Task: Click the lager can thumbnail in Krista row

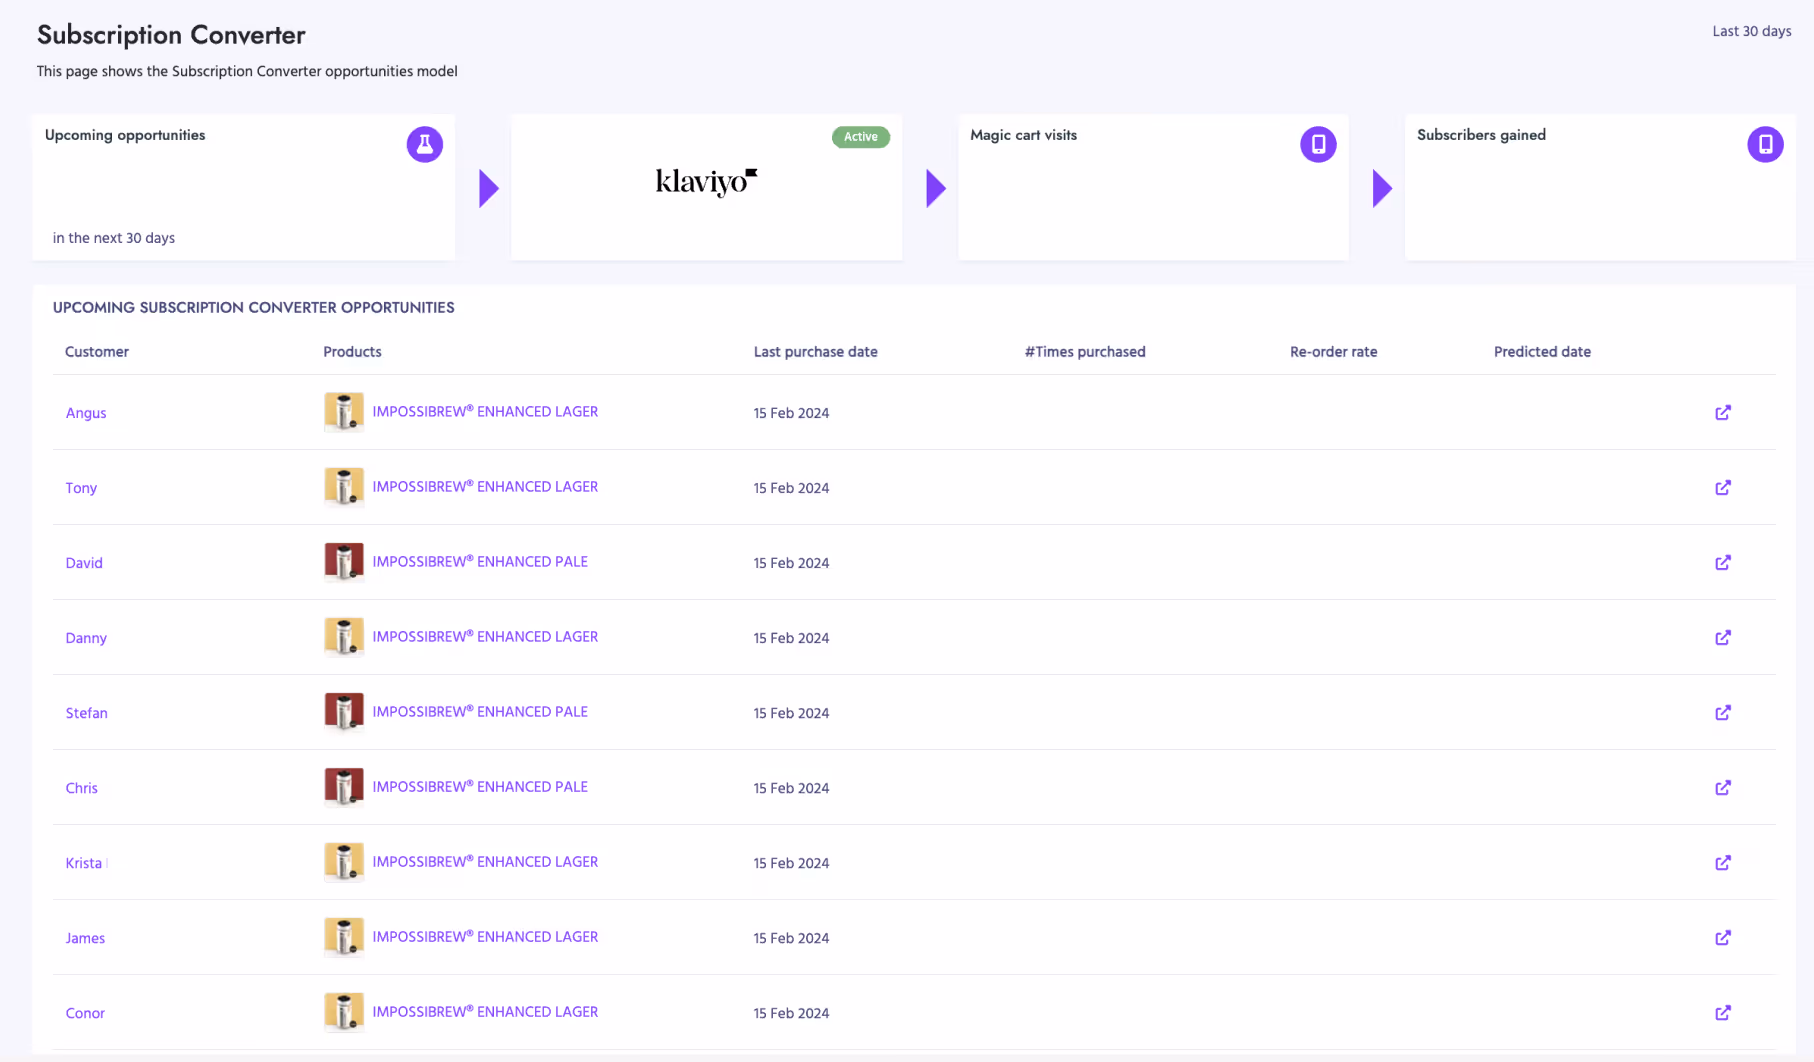Action: (x=344, y=862)
